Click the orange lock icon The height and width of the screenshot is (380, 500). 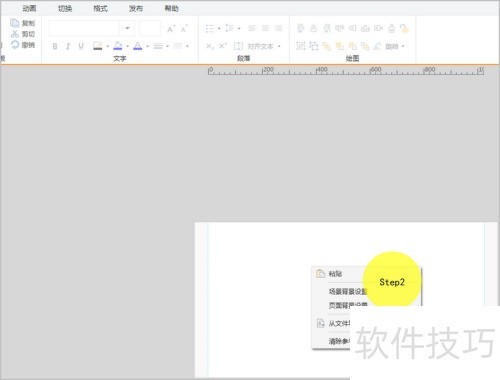[404, 28]
